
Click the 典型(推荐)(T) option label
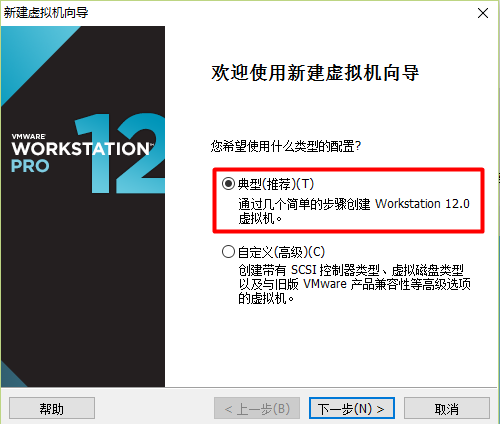(276, 184)
